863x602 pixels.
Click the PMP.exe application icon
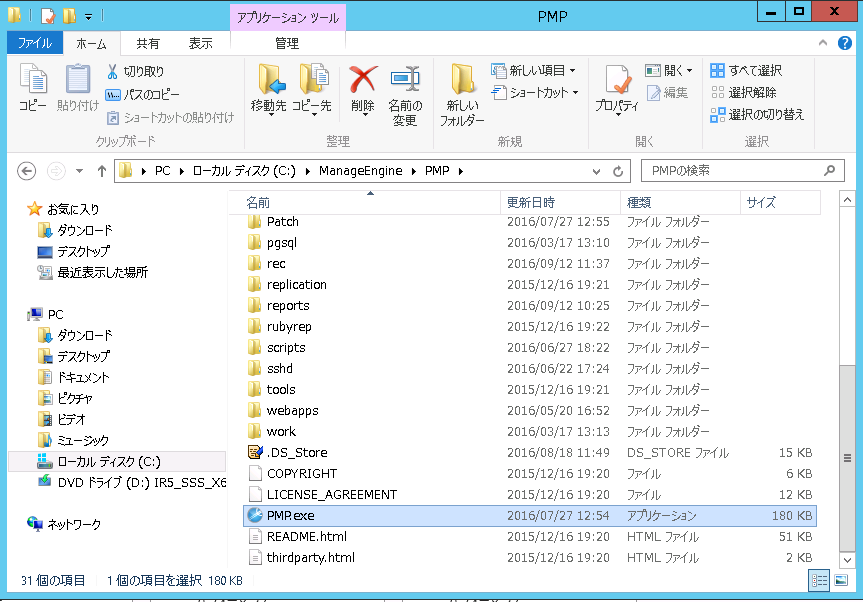pyautogui.click(x=255, y=516)
